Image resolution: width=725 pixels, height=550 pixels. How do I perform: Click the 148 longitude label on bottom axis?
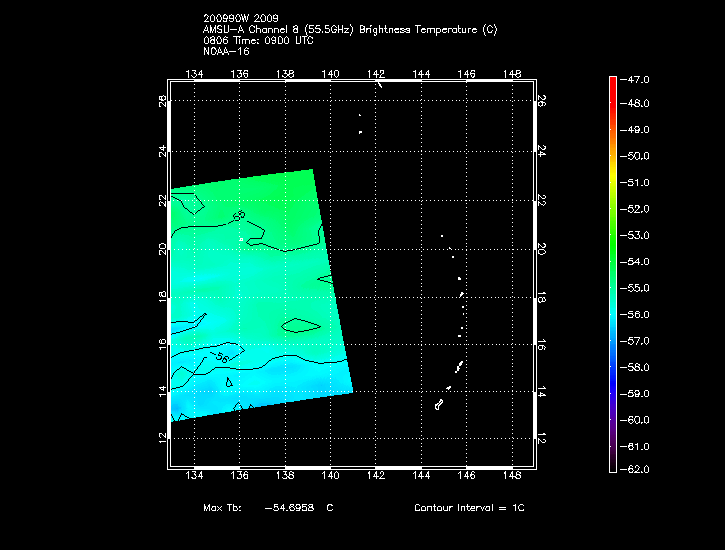click(x=512, y=477)
